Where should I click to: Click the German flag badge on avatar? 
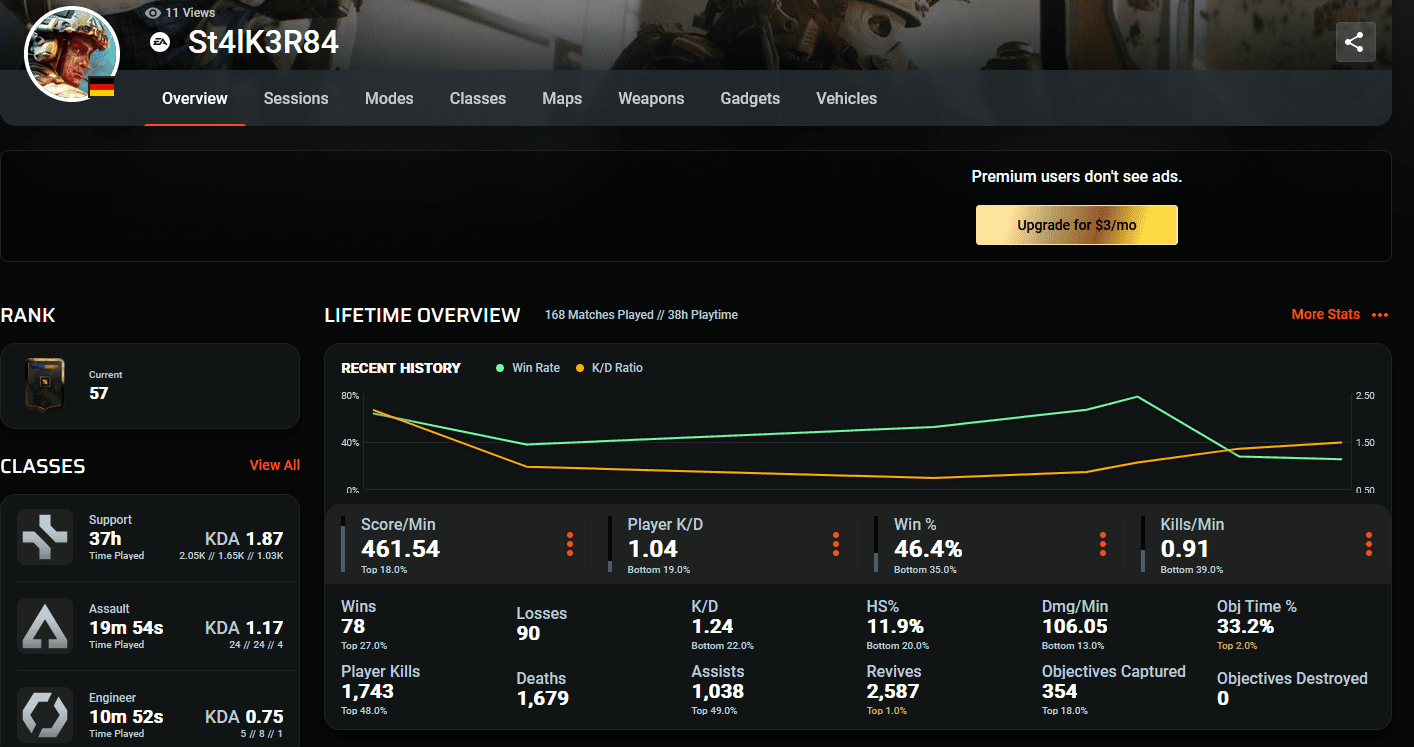(101, 88)
